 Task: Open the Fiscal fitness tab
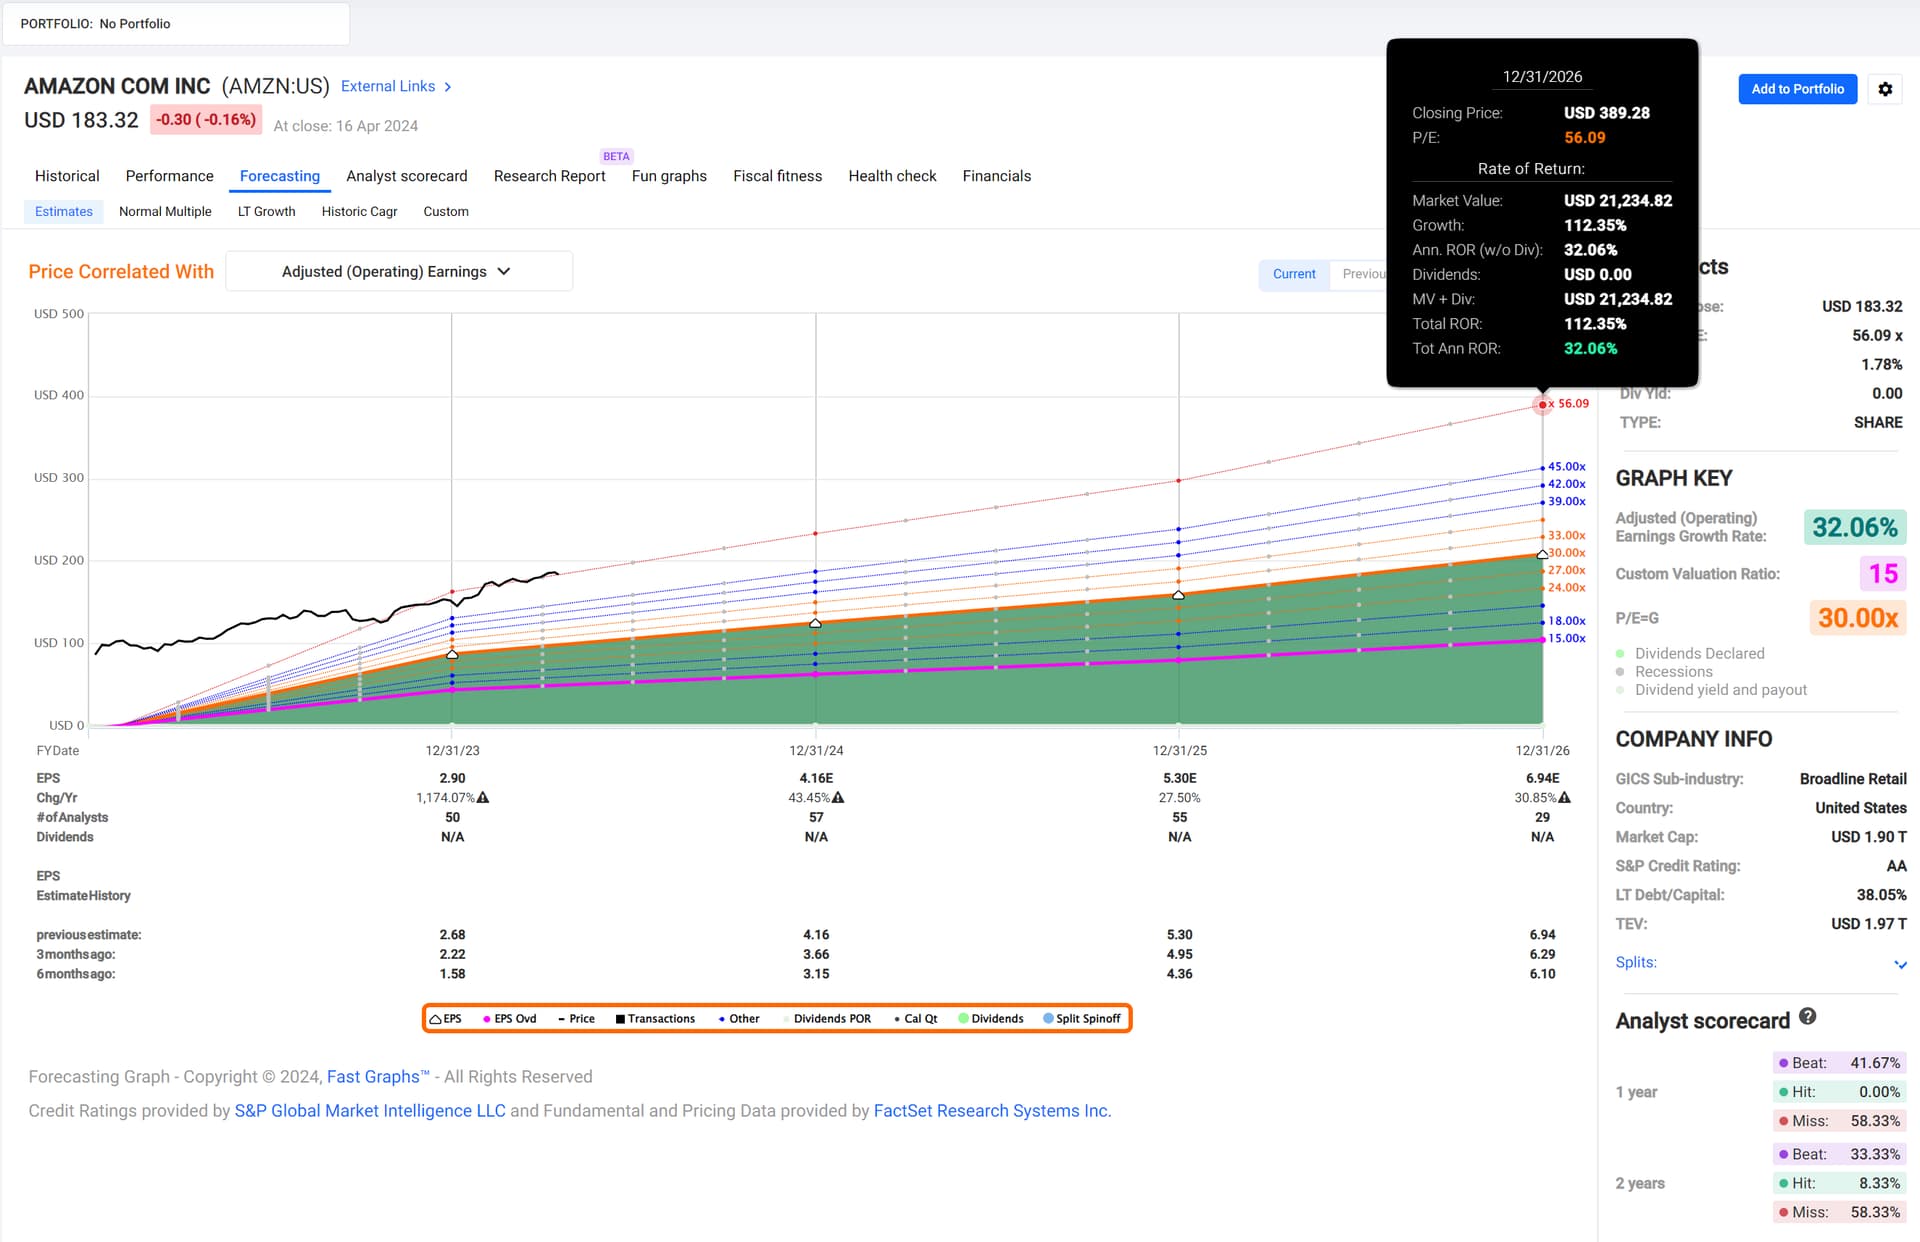(x=777, y=176)
